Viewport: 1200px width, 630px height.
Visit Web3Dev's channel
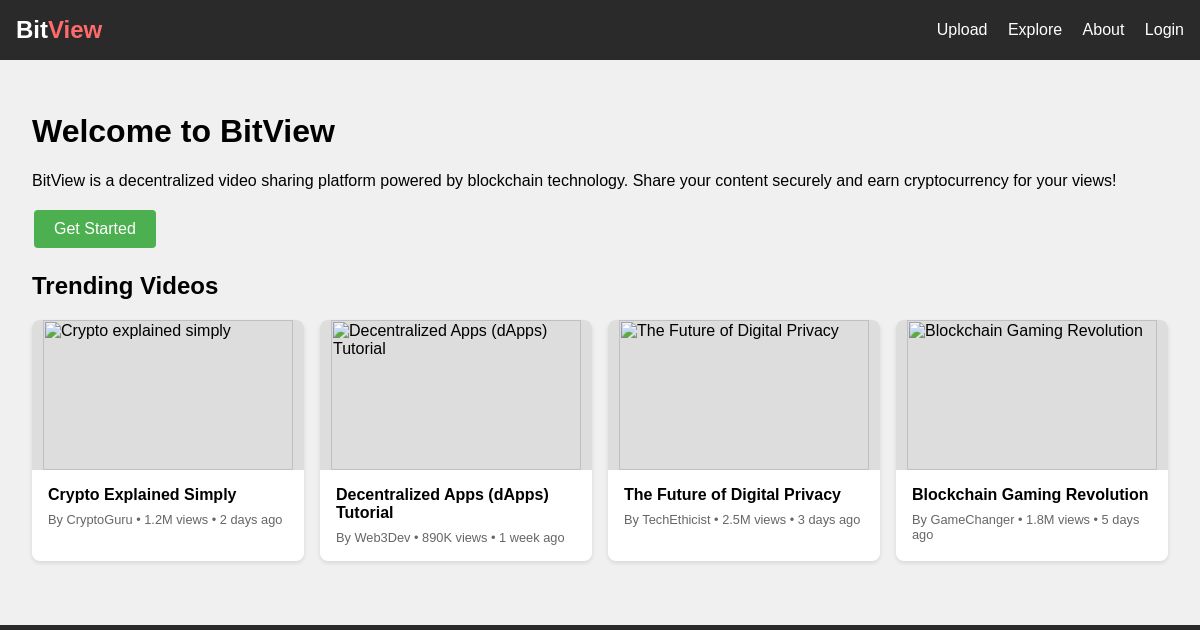tap(382, 537)
